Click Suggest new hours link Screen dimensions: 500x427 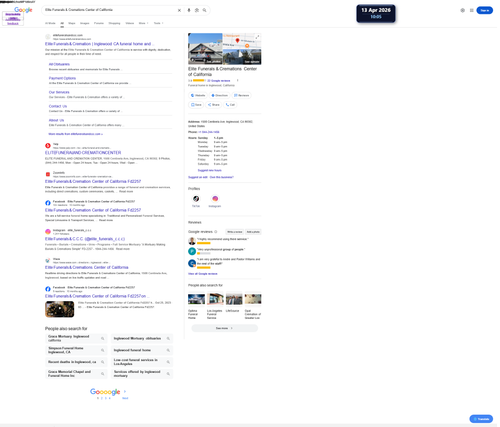[210, 170]
